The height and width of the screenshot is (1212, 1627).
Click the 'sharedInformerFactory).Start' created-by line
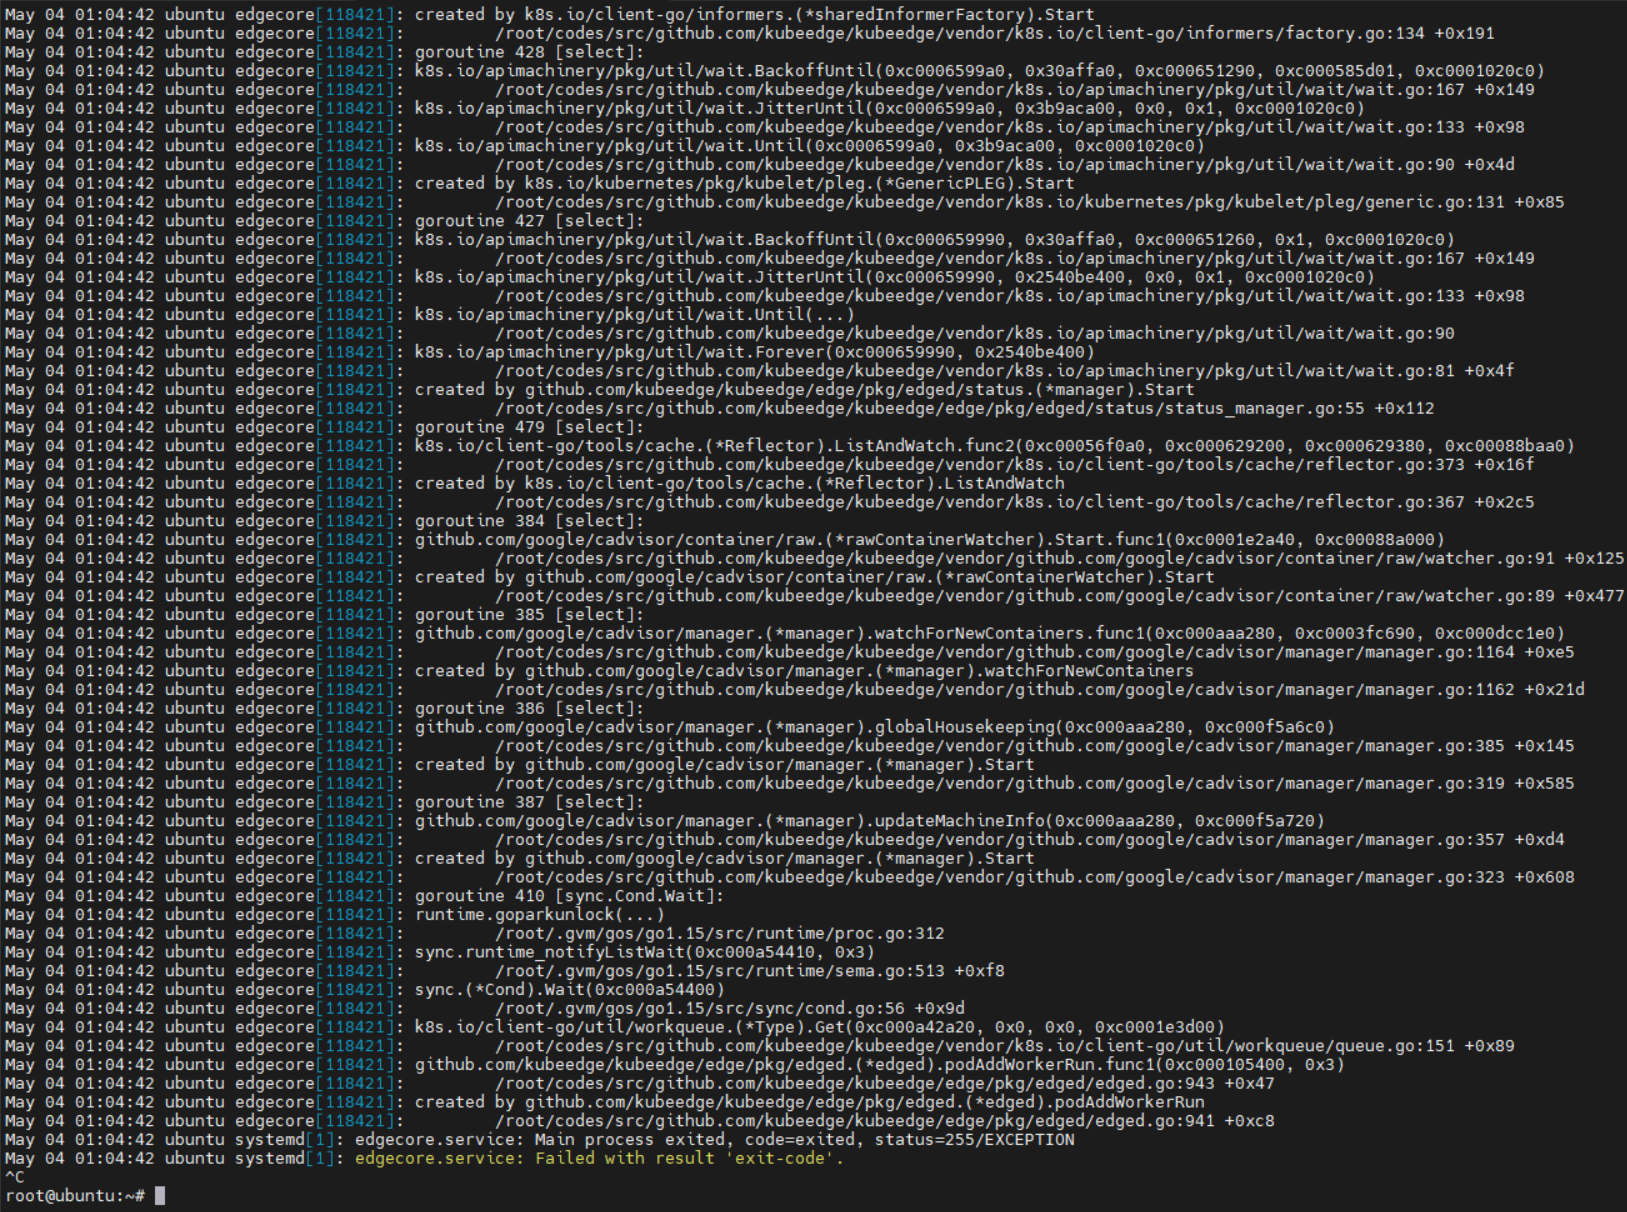click(x=550, y=15)
